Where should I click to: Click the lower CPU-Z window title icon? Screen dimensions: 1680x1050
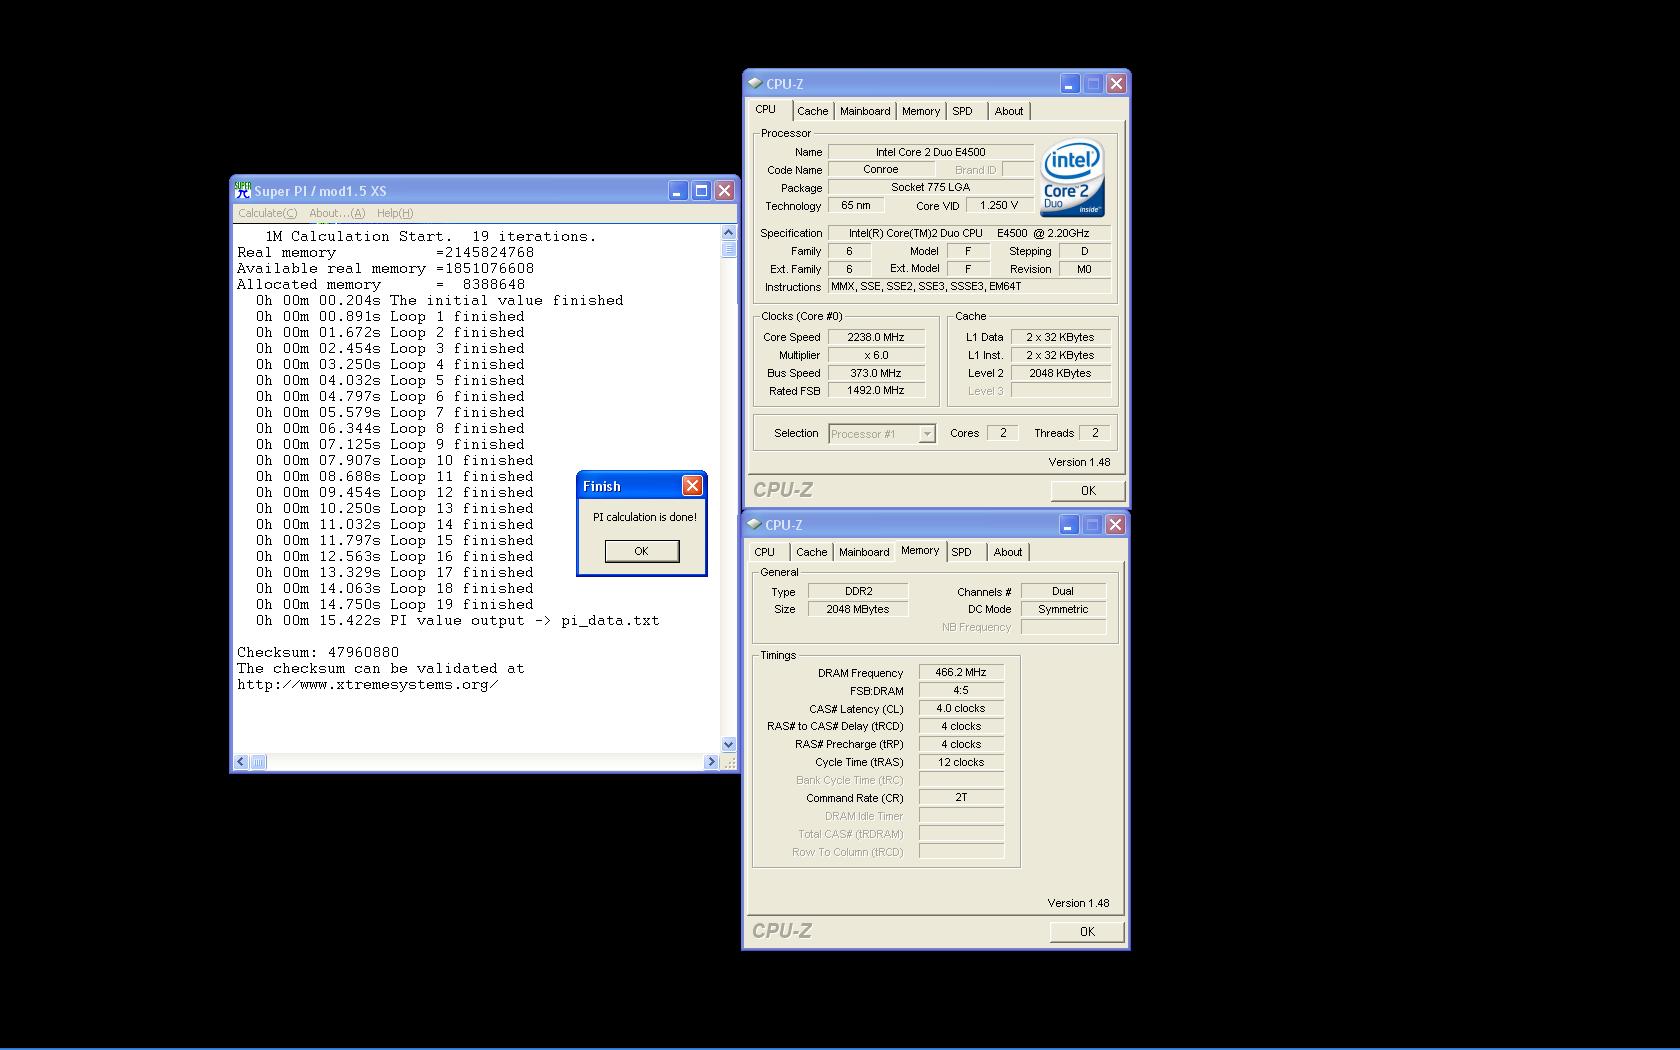(755, 524)
